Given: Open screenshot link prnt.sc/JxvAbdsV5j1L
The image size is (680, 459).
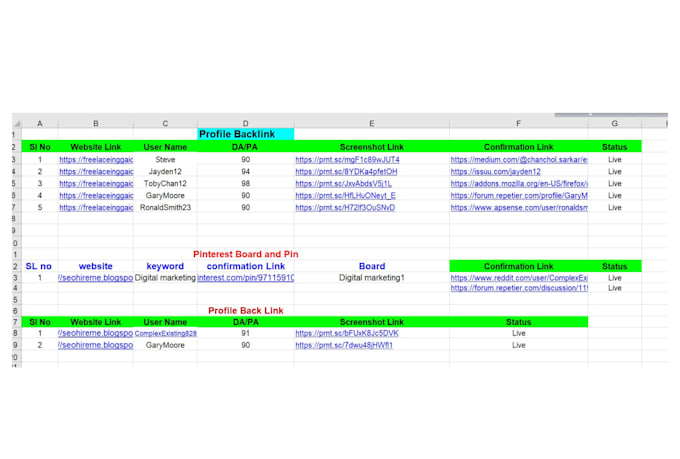Looking at the screenshot, I should [x=343, y=184].
